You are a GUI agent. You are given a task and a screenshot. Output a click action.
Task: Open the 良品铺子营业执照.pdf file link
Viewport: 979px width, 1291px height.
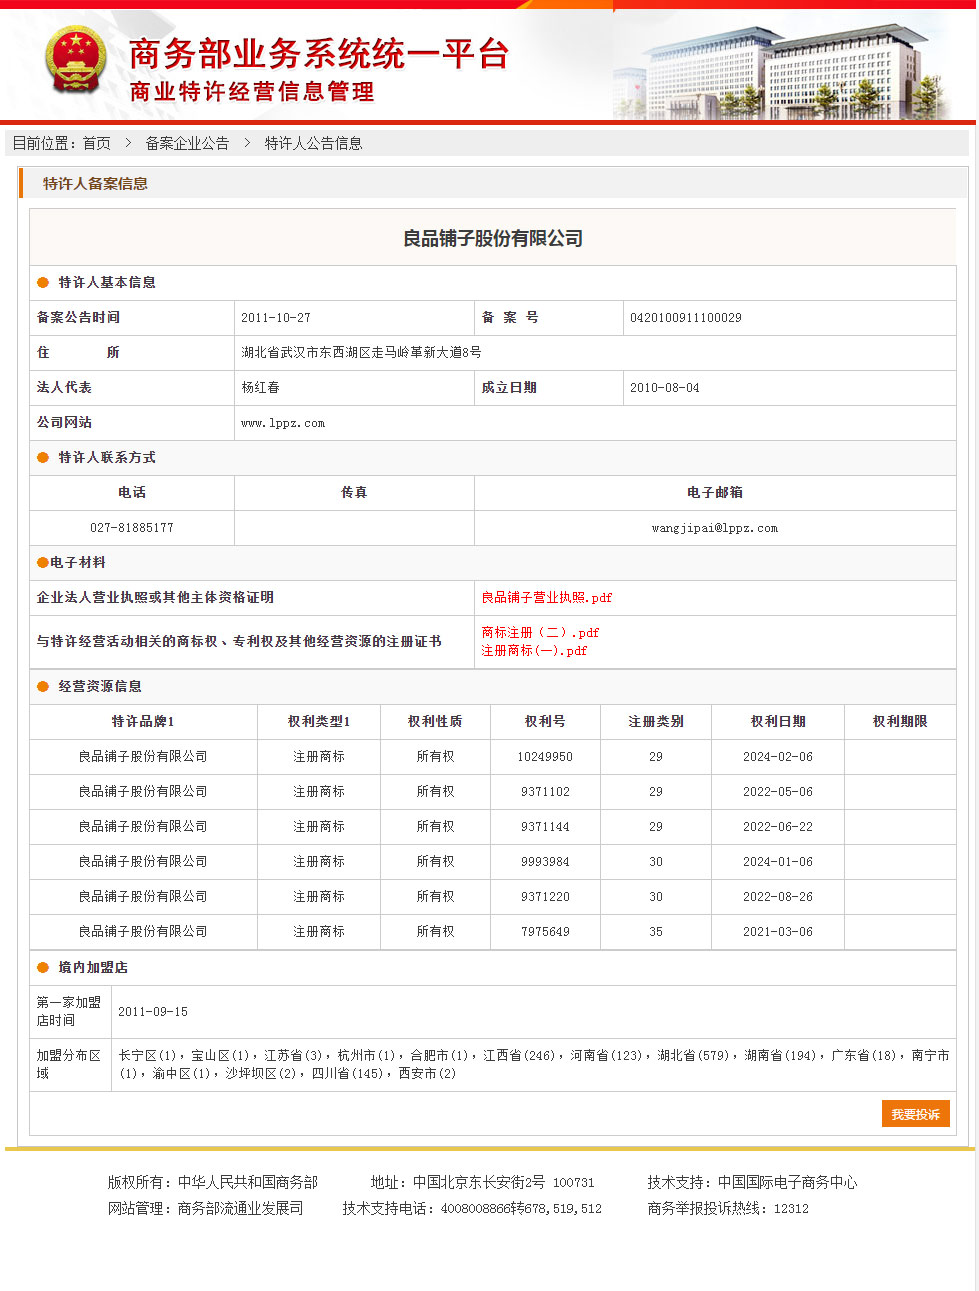coord(547,598)
